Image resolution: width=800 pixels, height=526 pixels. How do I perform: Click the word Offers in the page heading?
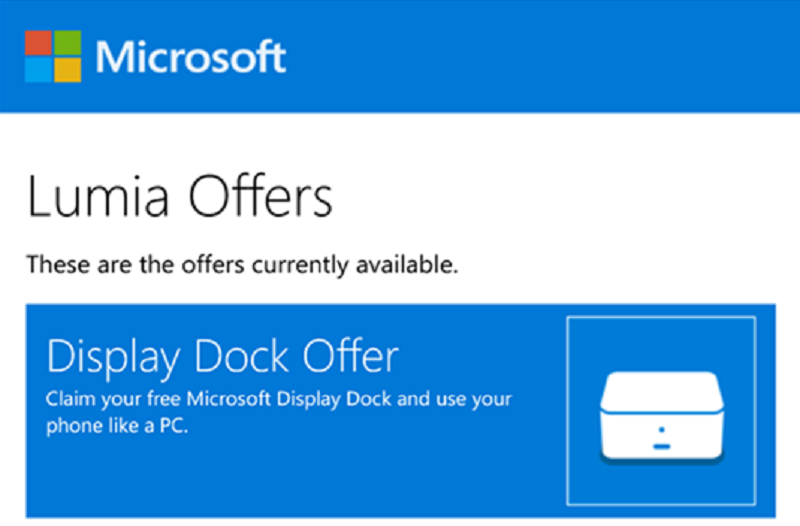(x=261, y=196)
